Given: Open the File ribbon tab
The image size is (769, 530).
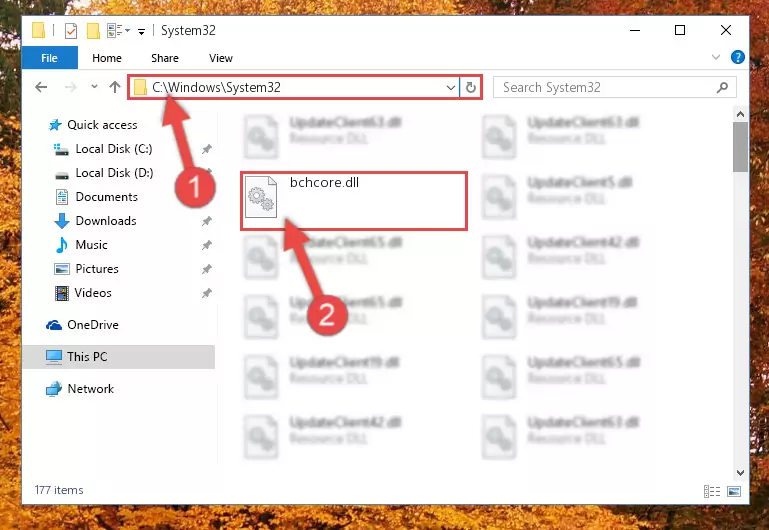Looking at the screenshot, I should [50, 58].
